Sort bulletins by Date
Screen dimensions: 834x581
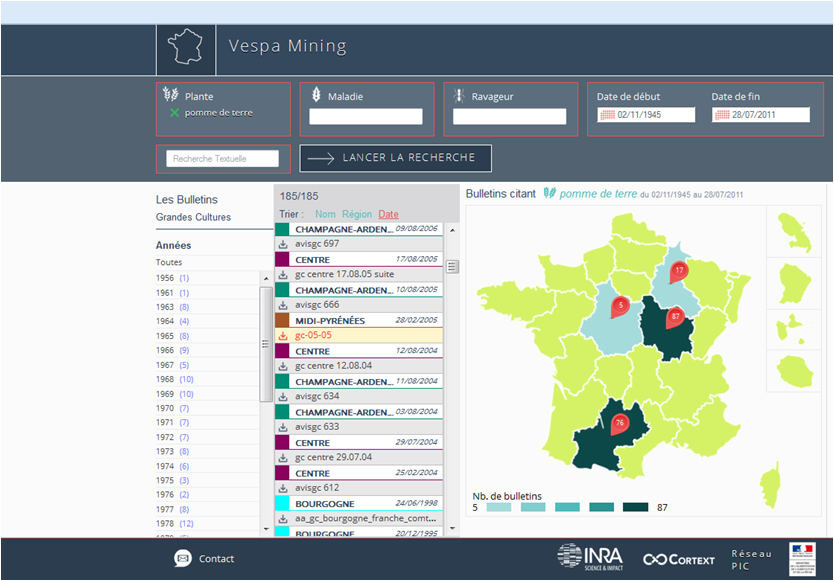tap(388, 214)
